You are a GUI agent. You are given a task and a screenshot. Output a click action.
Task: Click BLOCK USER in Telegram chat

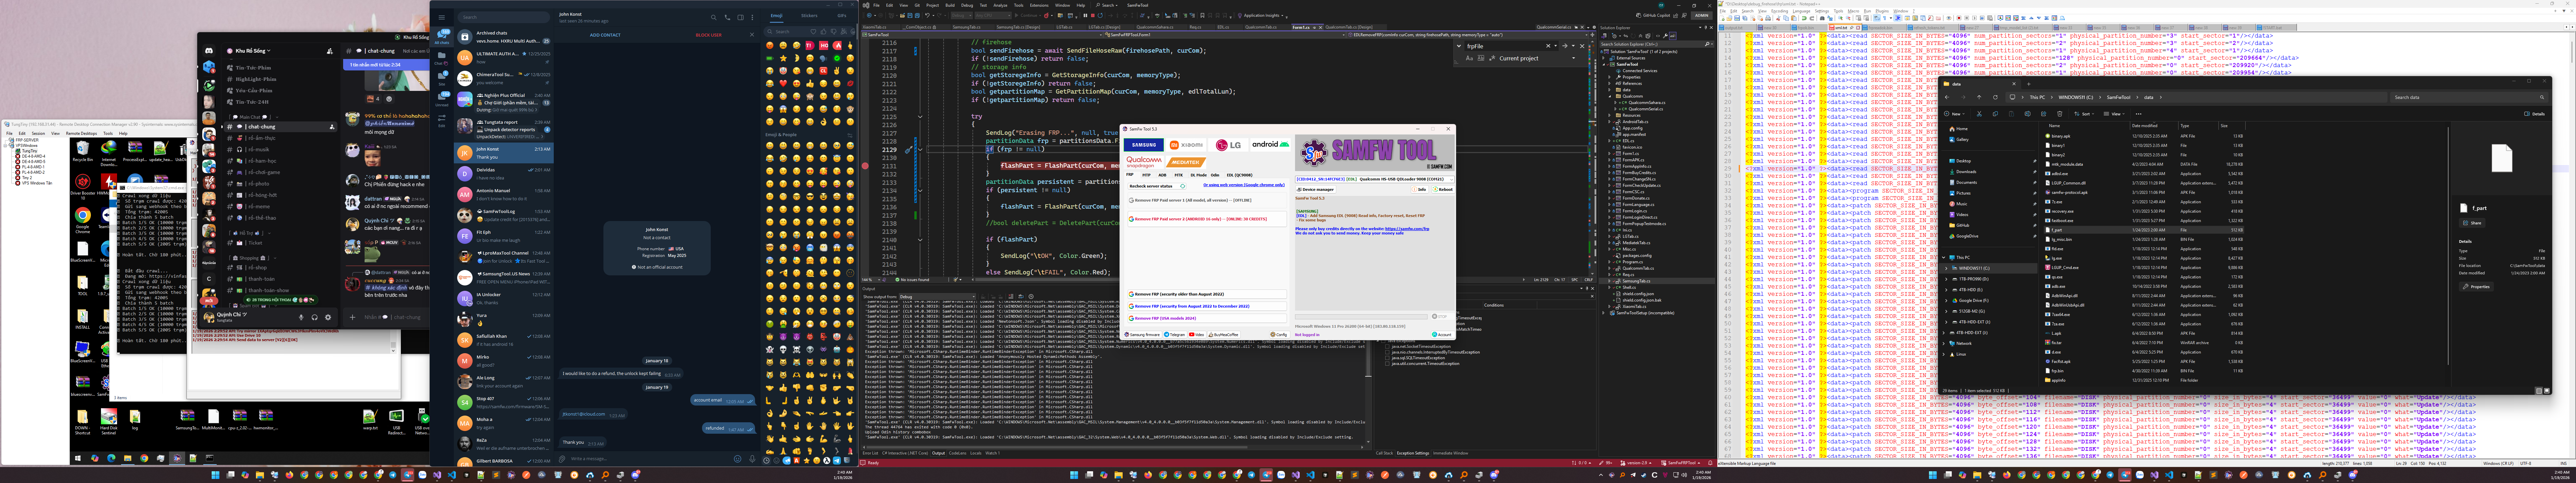709,35
